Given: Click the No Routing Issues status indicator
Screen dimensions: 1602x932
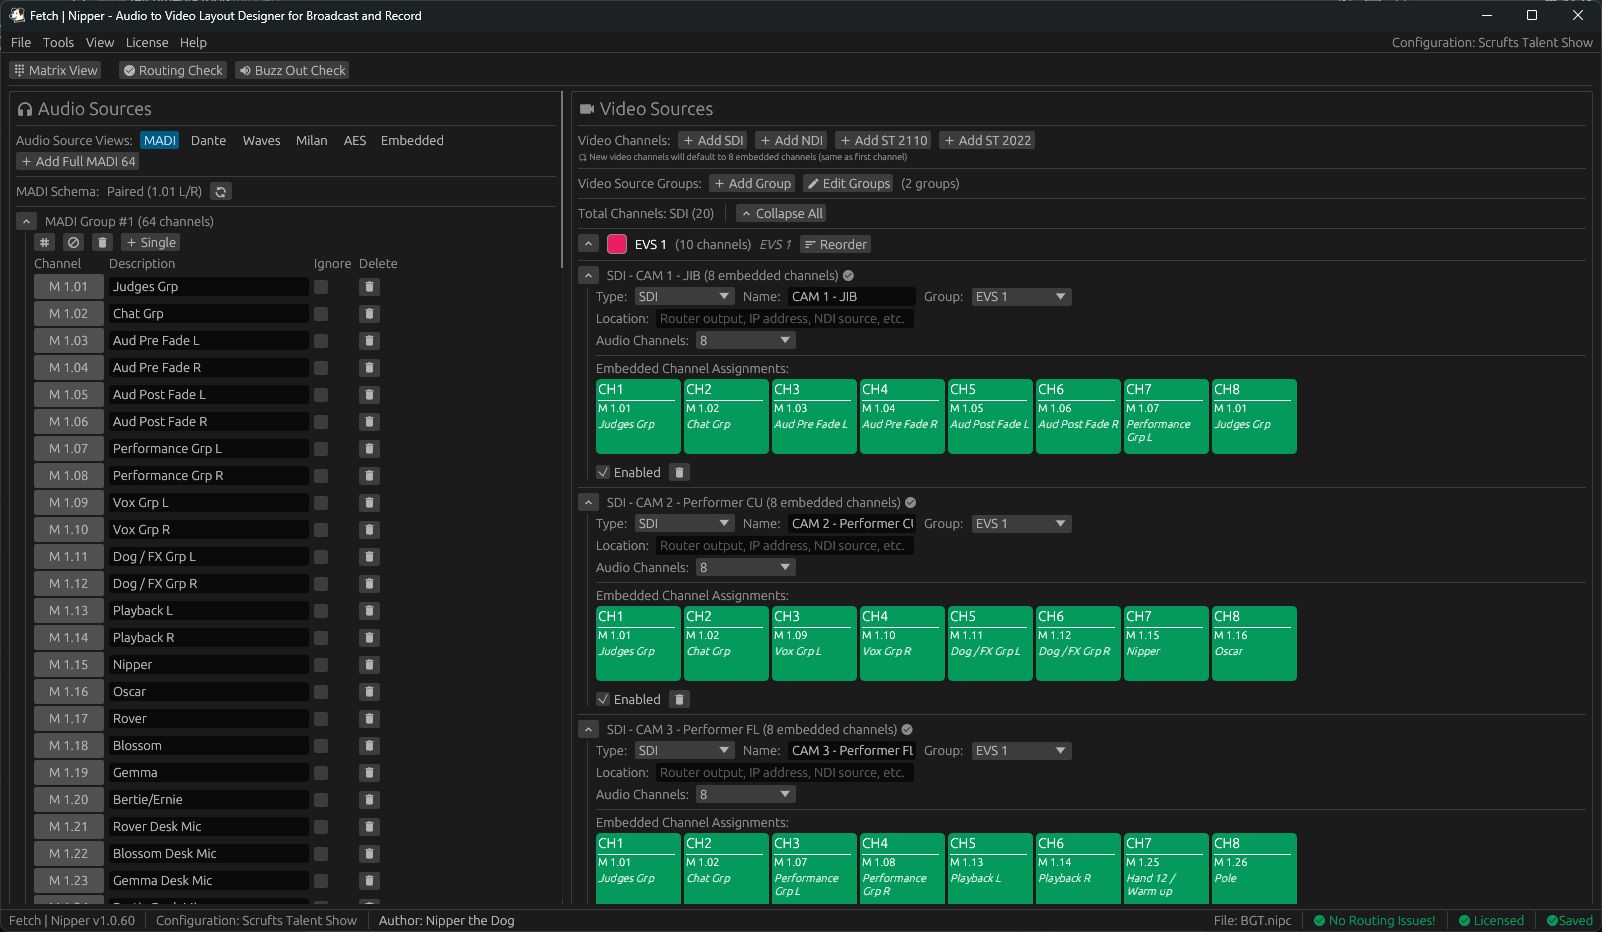Looking at the screenshot, I should [x=1374, y=920].
